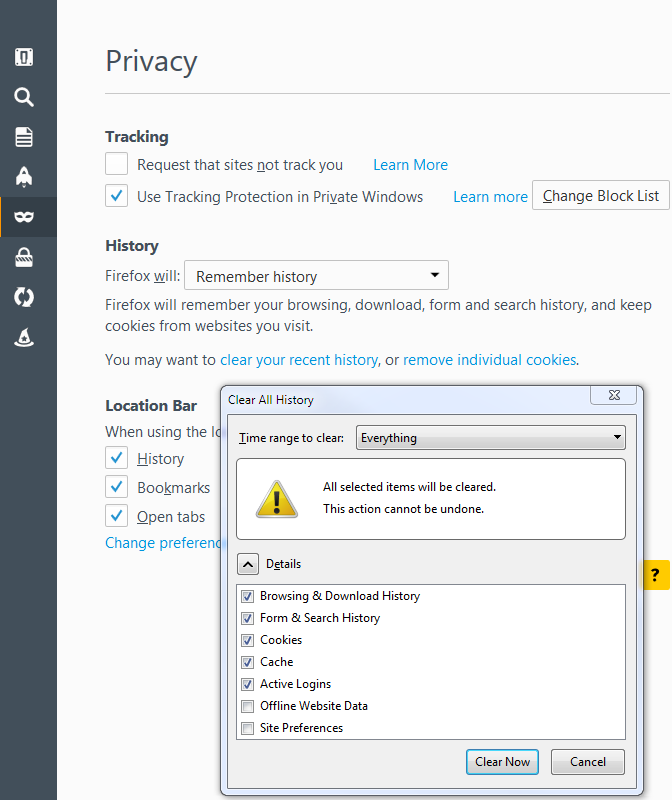Open the 'Firefox will' history dropdown

316,276
